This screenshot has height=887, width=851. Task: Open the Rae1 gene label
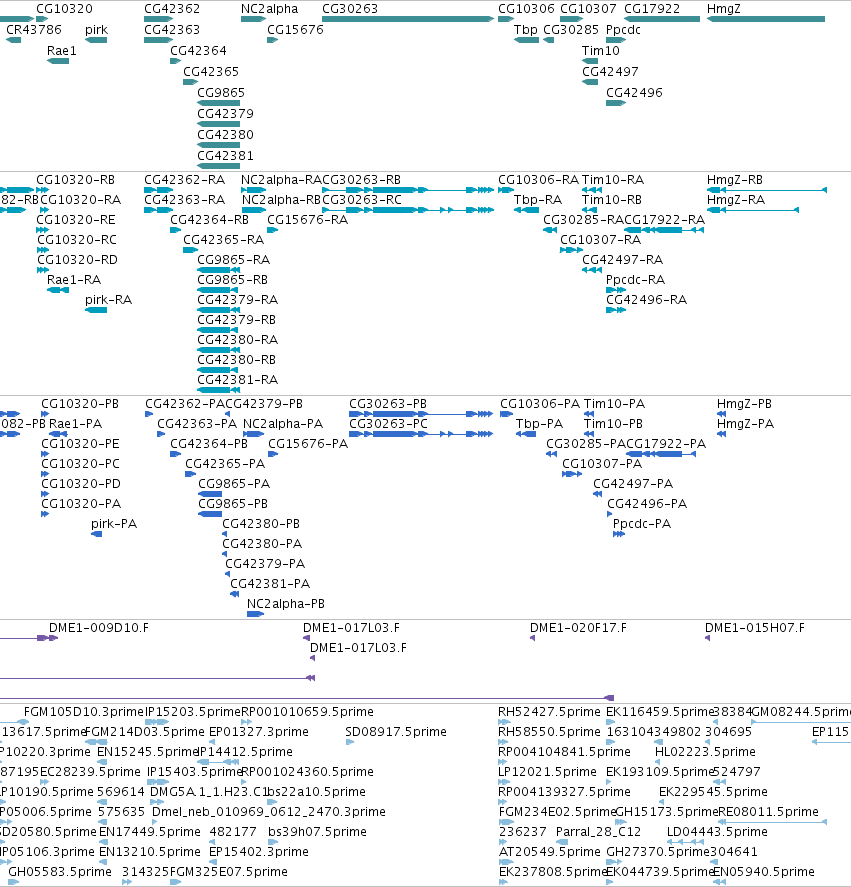point(62,50)
